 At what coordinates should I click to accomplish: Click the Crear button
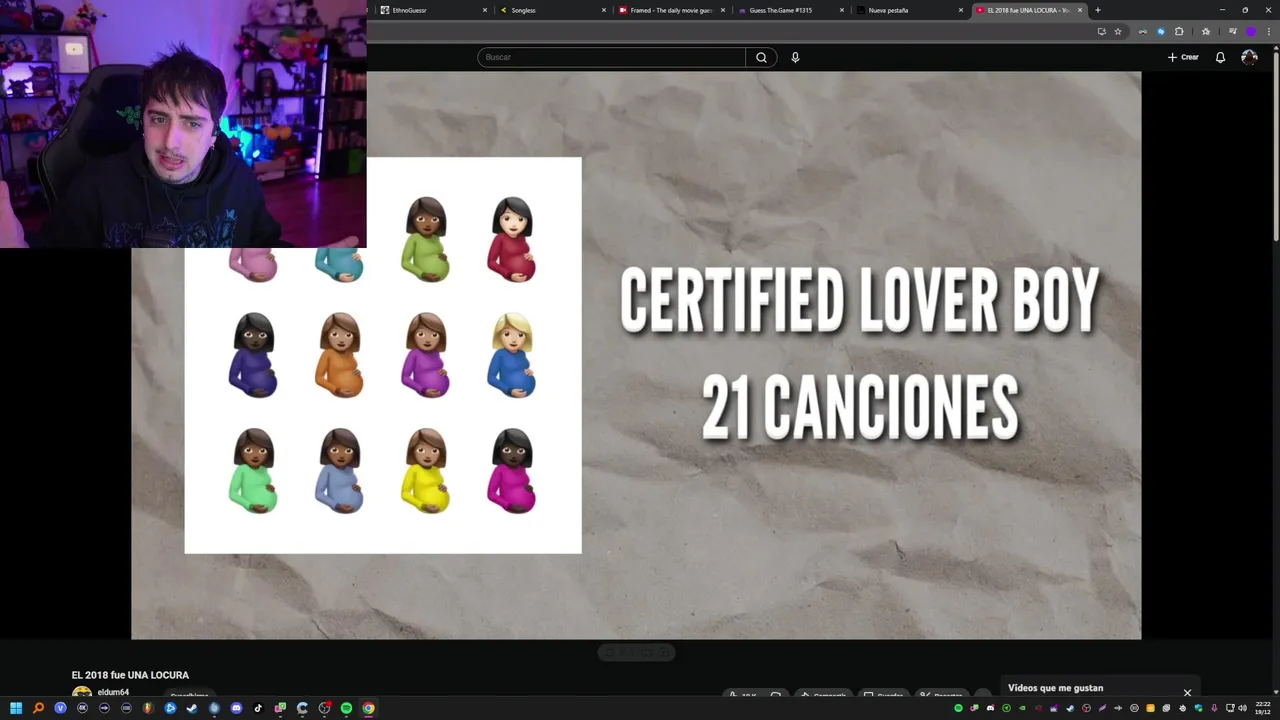(x=1183, y=57)
